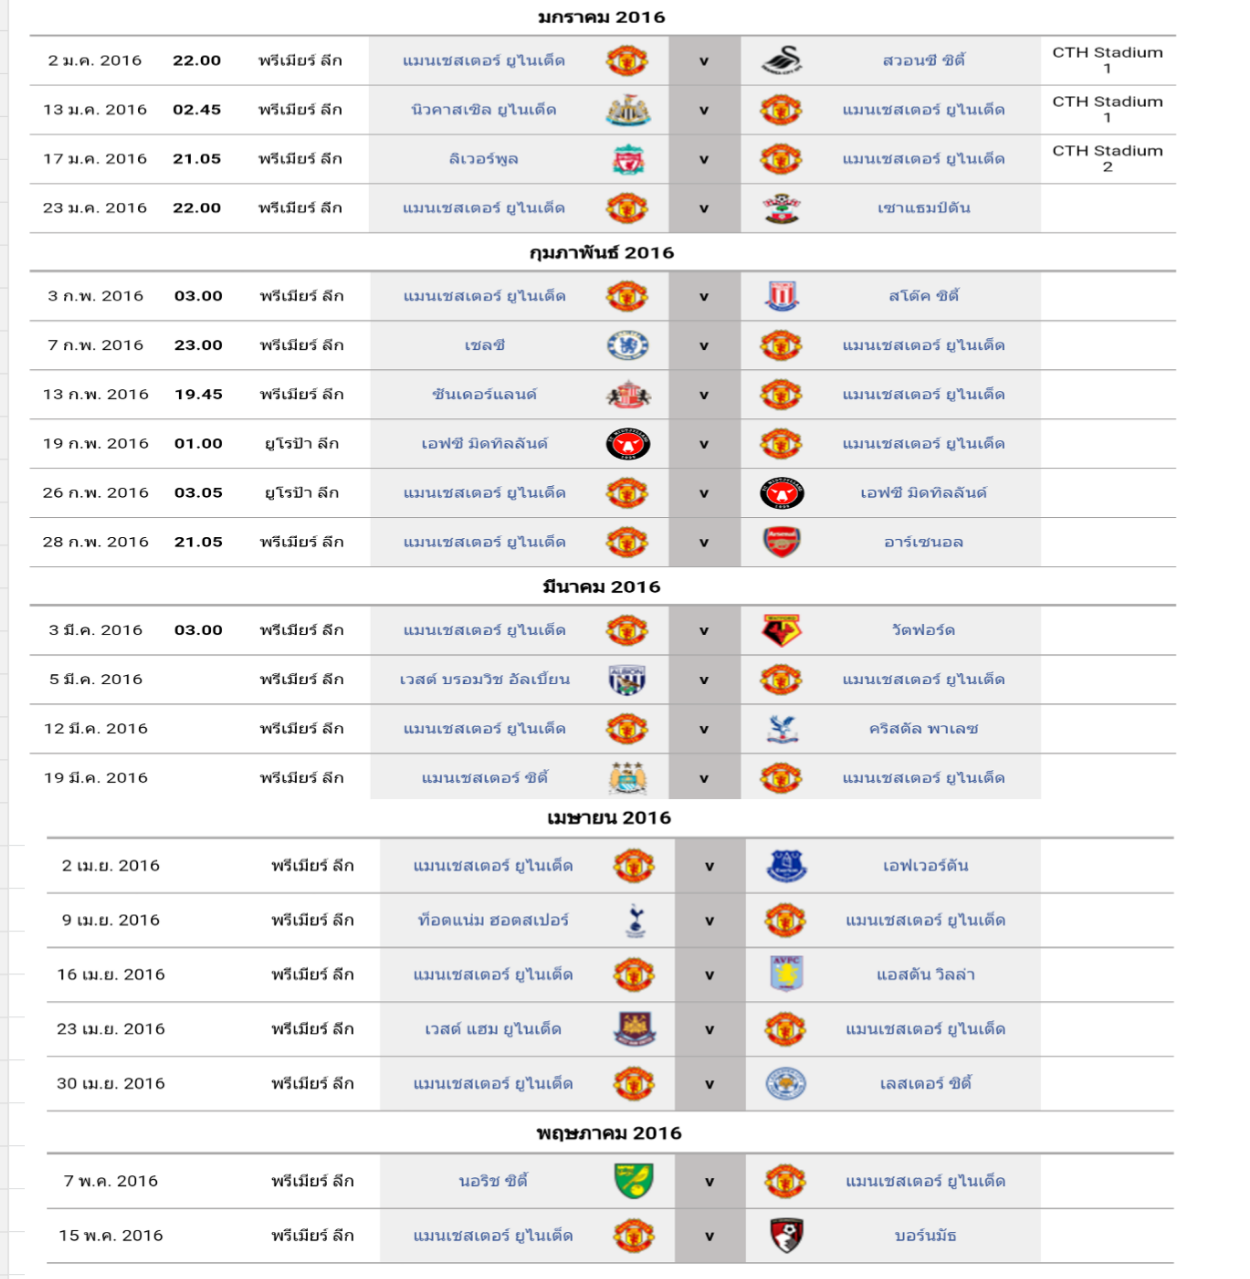Select the Tottenham Hotspur cockerel crest

(x=634, y=921)
